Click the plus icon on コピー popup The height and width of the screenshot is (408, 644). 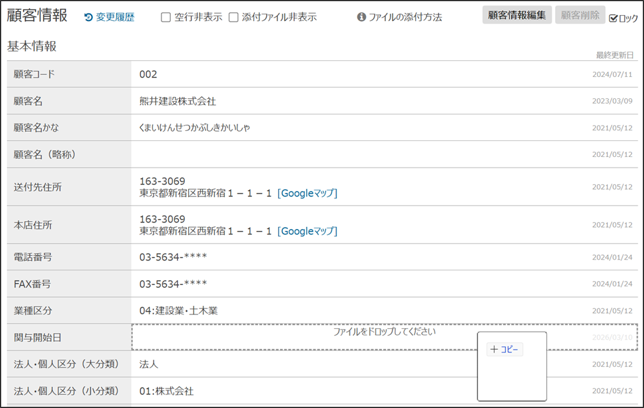(494, 349)
